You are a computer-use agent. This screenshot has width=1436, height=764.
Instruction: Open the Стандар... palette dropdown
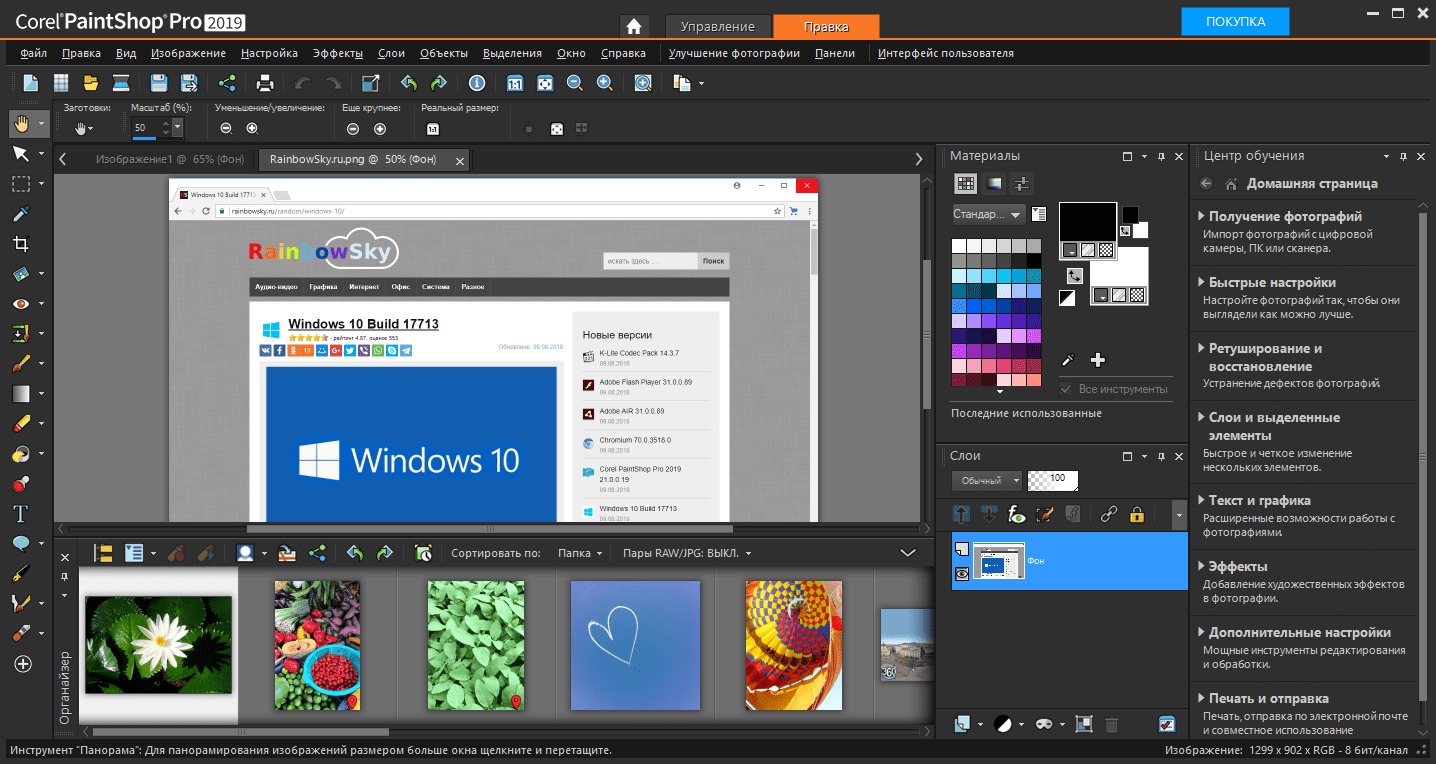988,214
